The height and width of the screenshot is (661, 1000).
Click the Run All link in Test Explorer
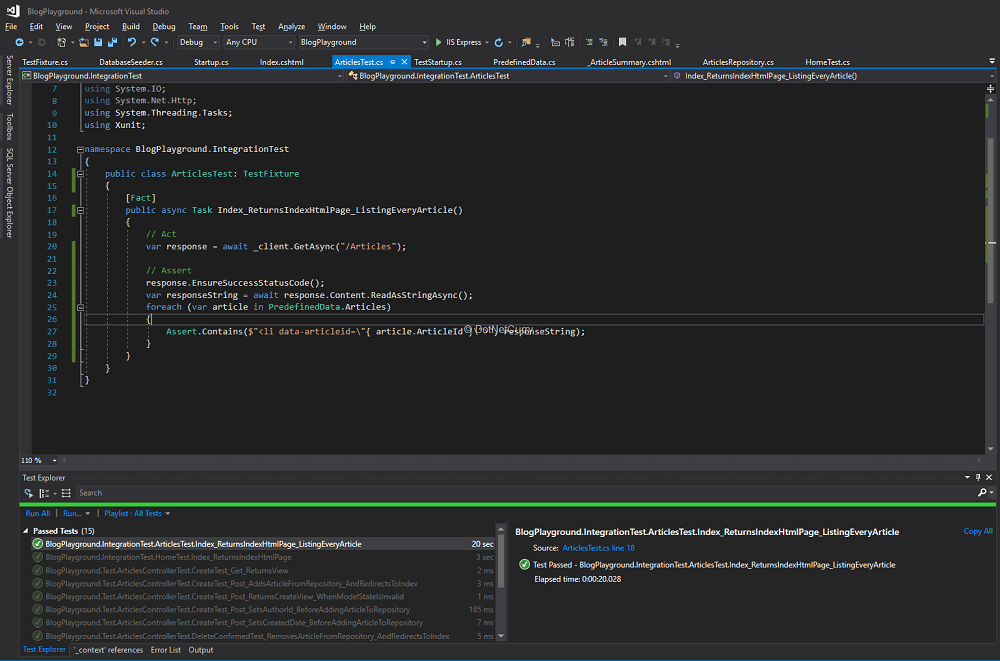point(38,514)
